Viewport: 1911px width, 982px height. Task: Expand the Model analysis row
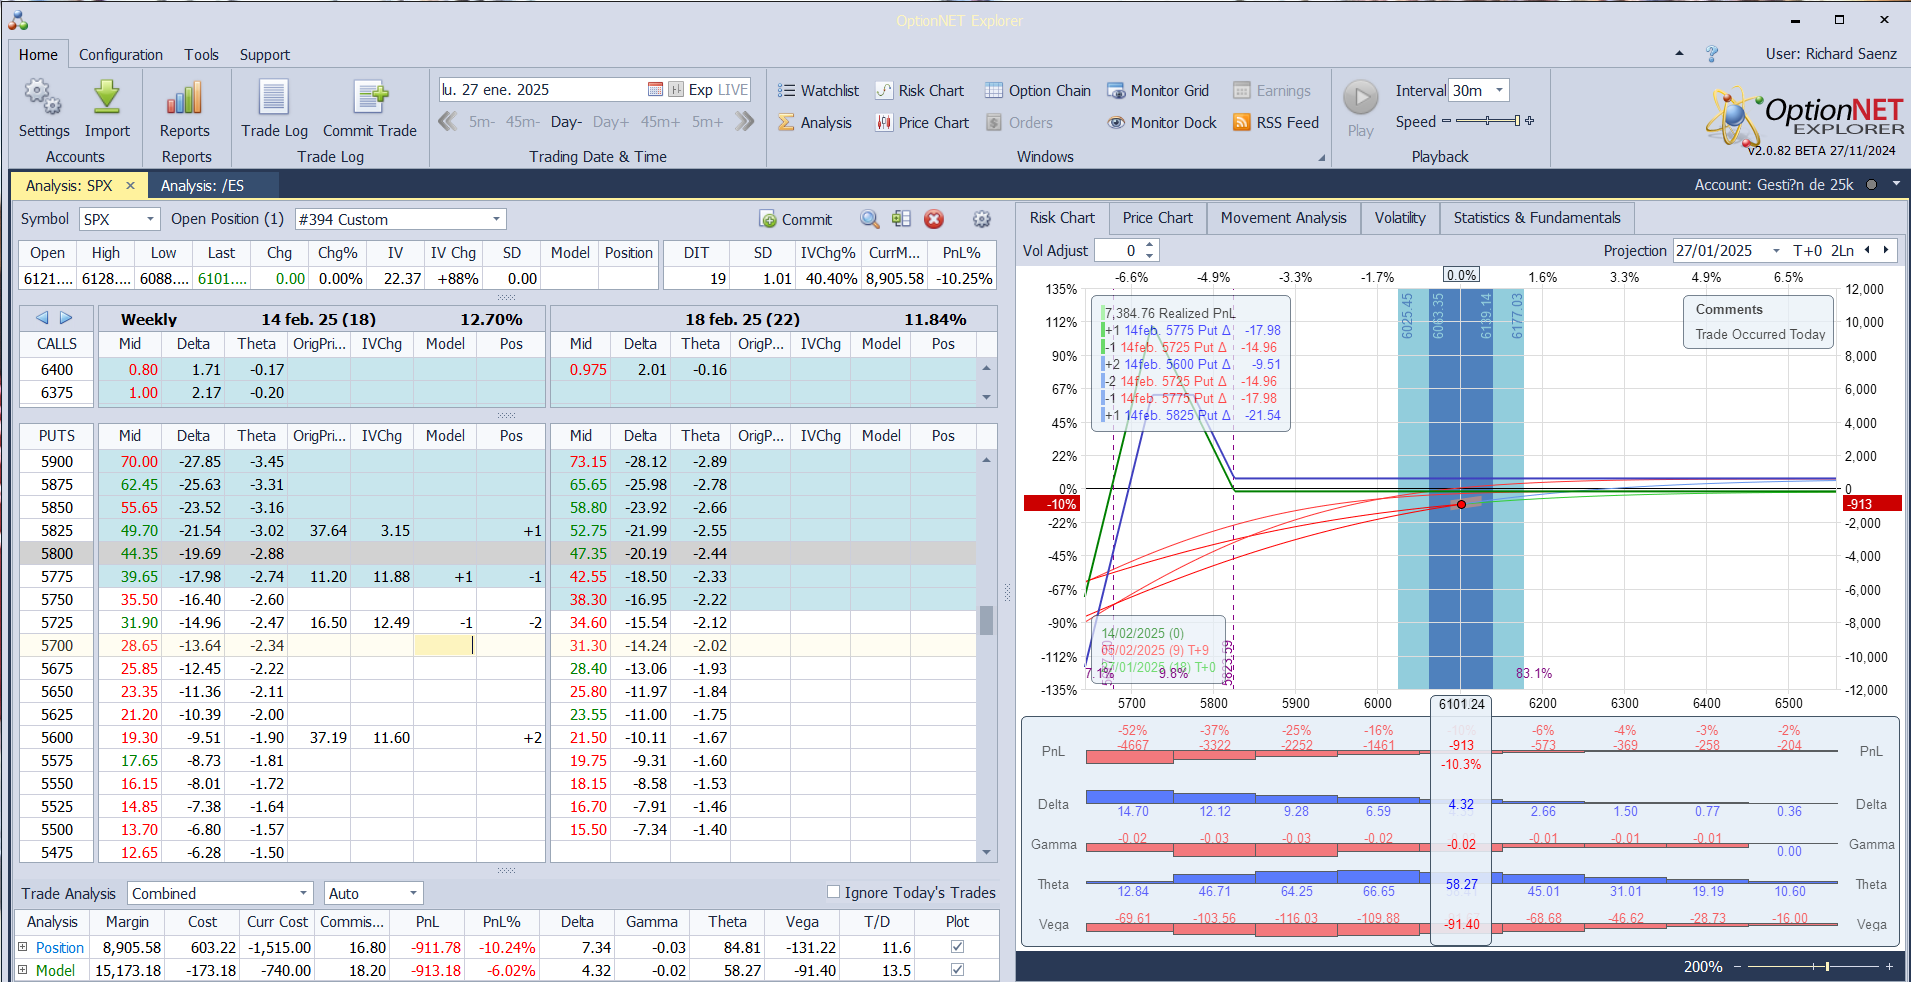pos(23,970)
